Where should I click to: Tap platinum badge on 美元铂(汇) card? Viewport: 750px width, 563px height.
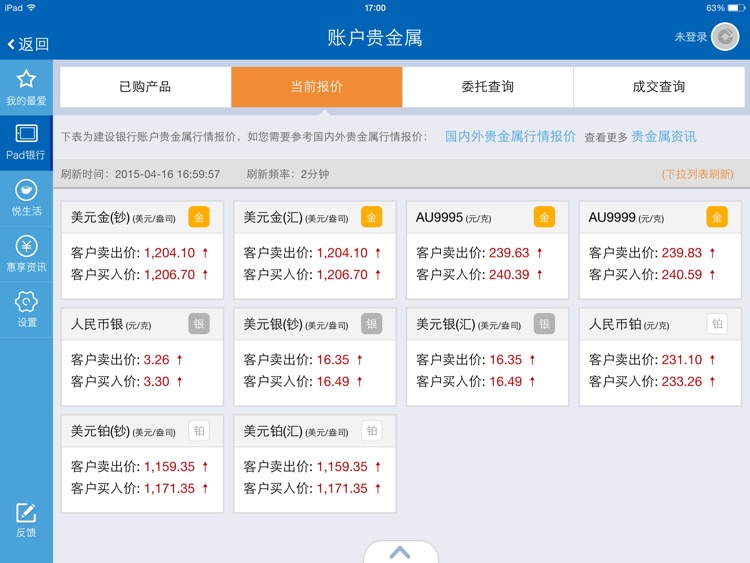point(372,431)
